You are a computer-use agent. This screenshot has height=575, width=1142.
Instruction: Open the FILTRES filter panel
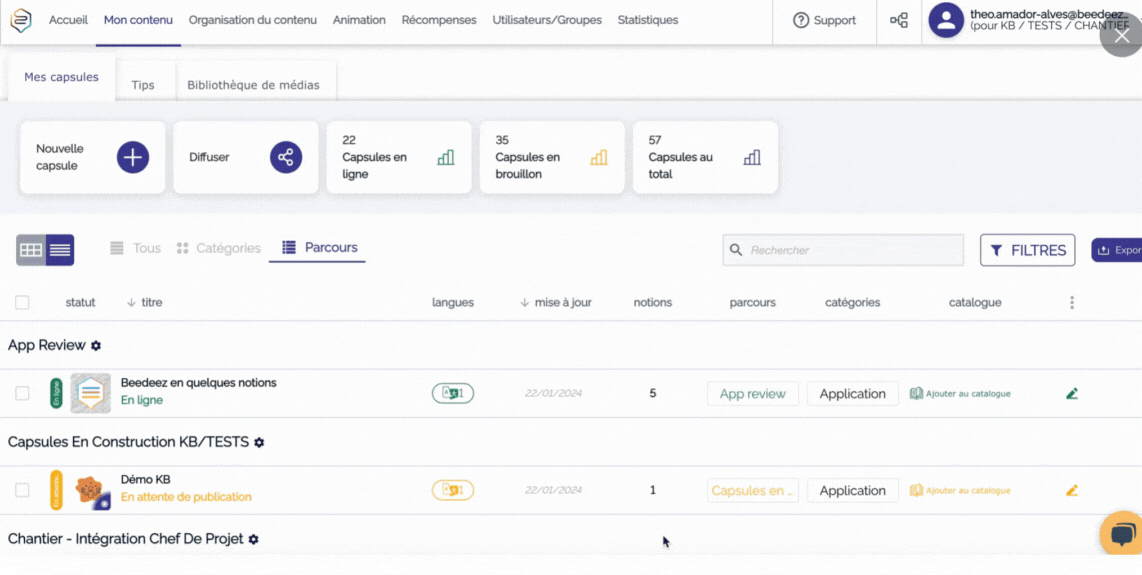[1027, 250]
